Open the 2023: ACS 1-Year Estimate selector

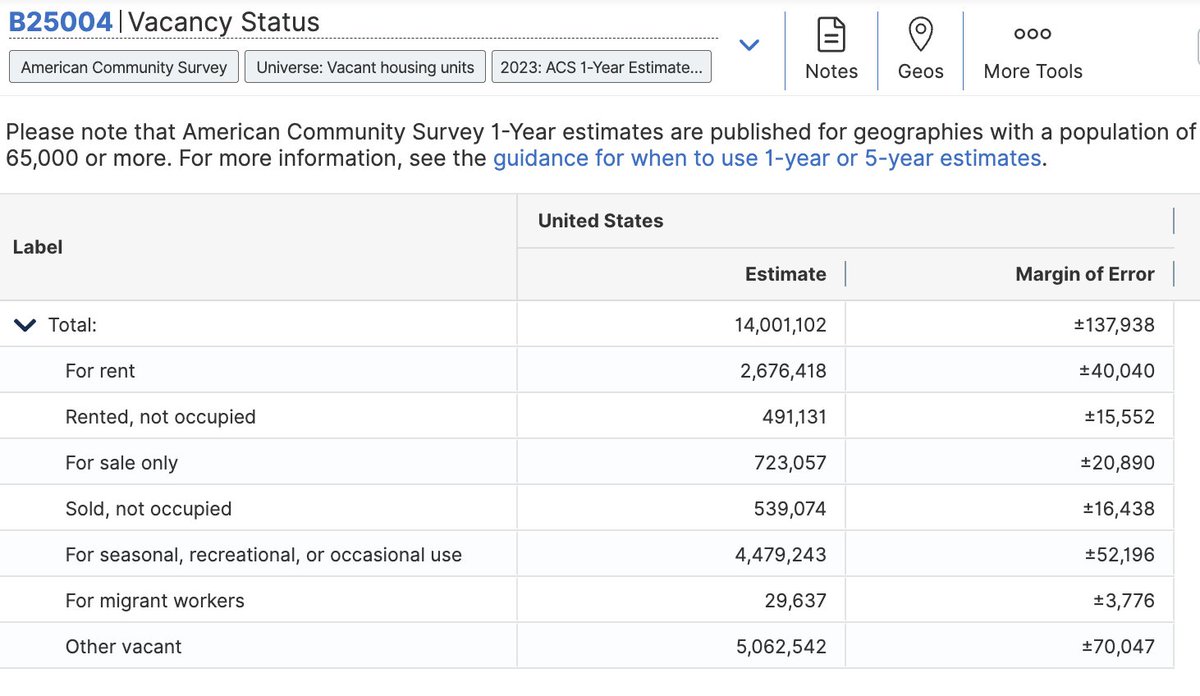(601, 67)
